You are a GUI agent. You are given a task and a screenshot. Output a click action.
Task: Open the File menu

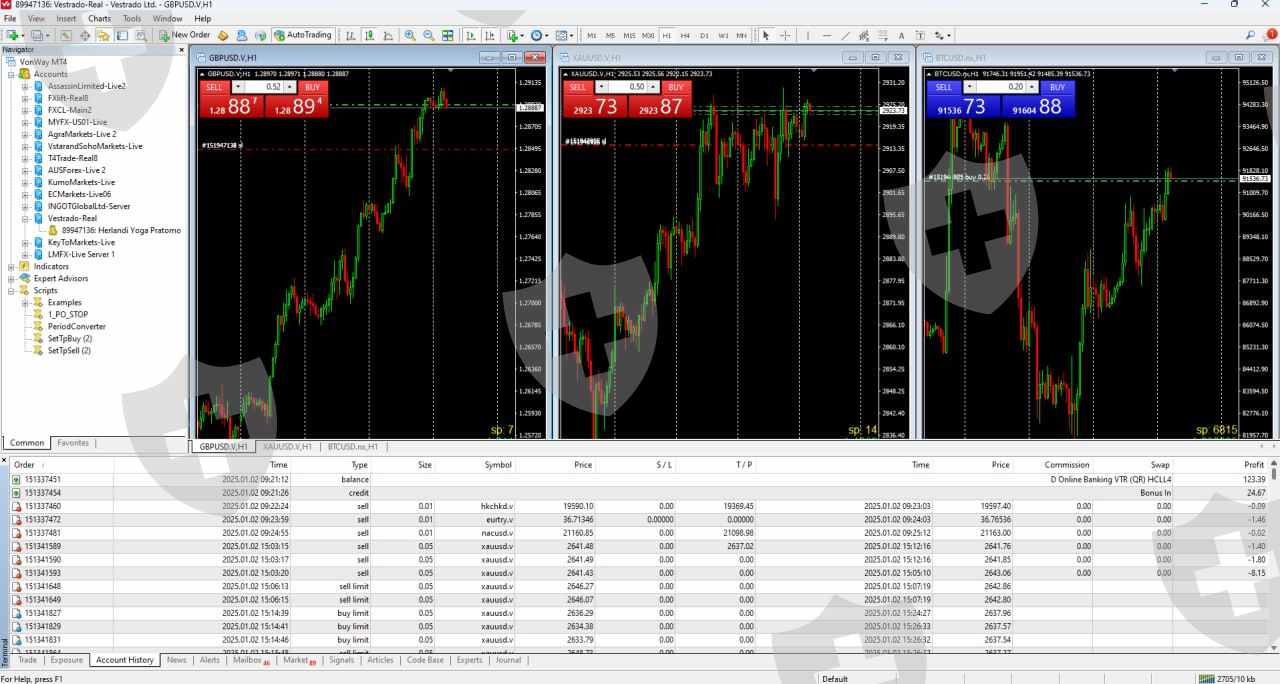coord(10,18)
